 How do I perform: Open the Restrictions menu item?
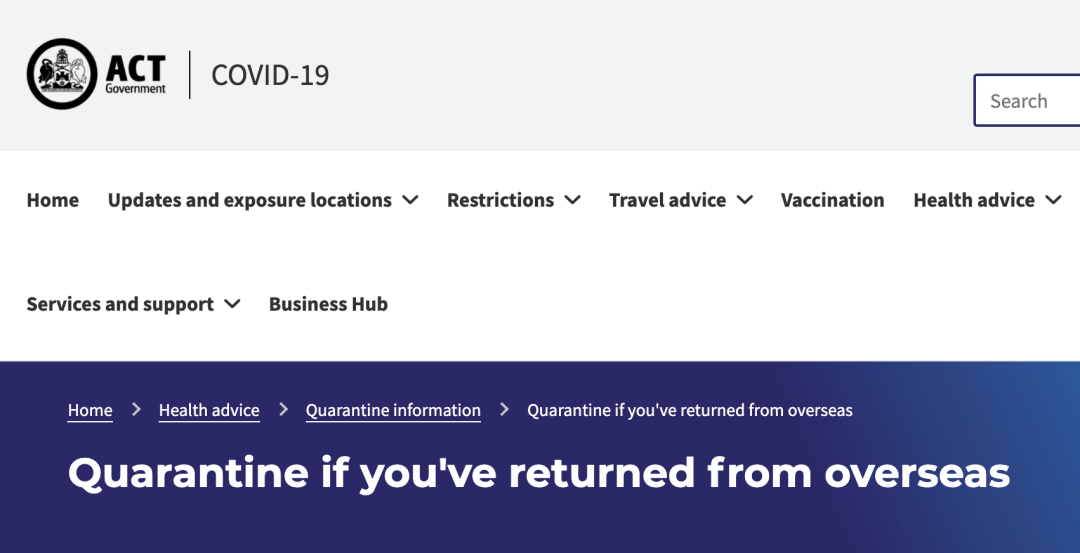500,200
